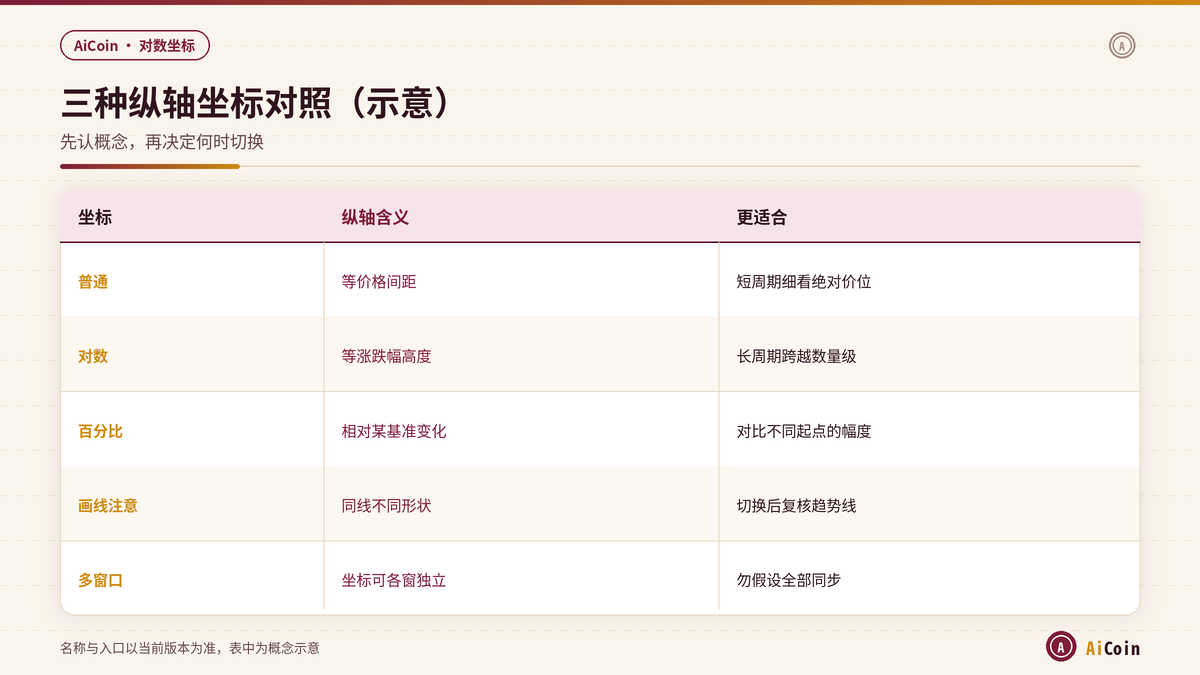
Task: Select the cell 等价格间距
Action: pyautogui.click(x=379, y=282)
